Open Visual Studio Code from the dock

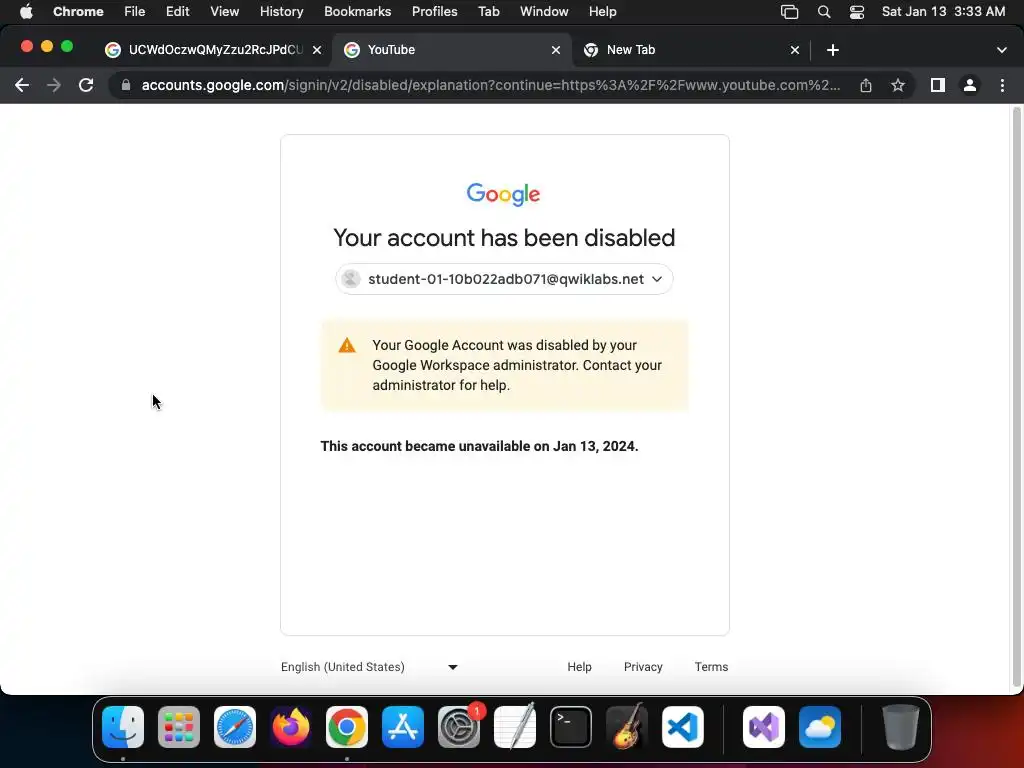683,727
